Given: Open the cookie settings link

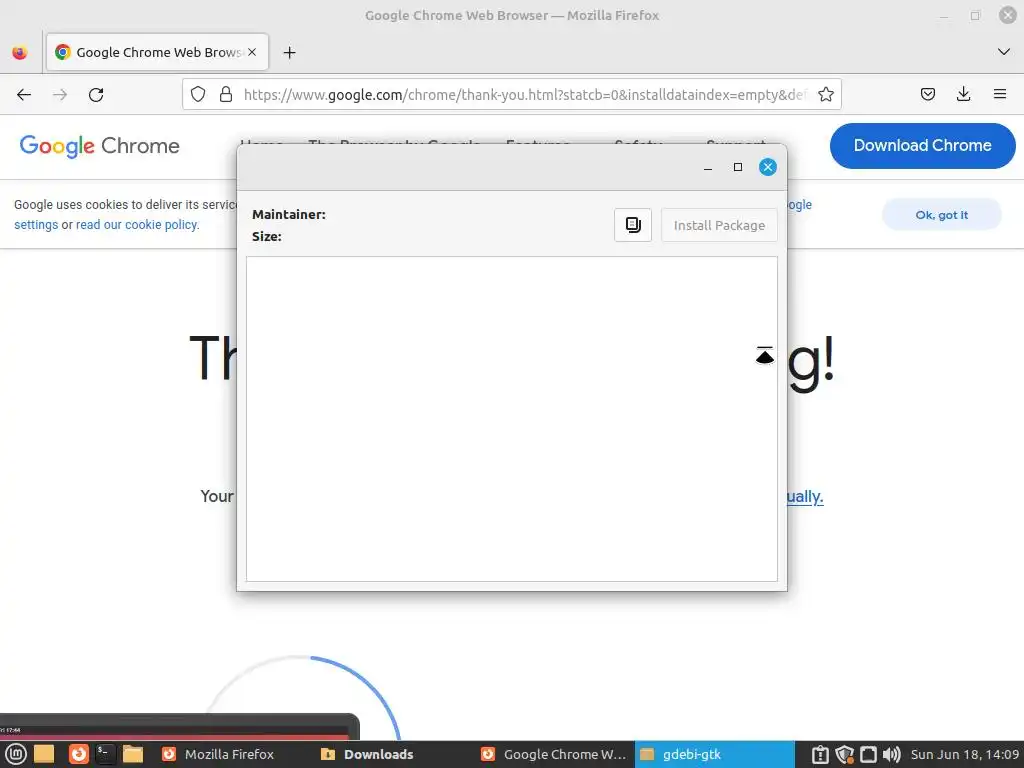Looking at the screenshot, I should [36, 225].
